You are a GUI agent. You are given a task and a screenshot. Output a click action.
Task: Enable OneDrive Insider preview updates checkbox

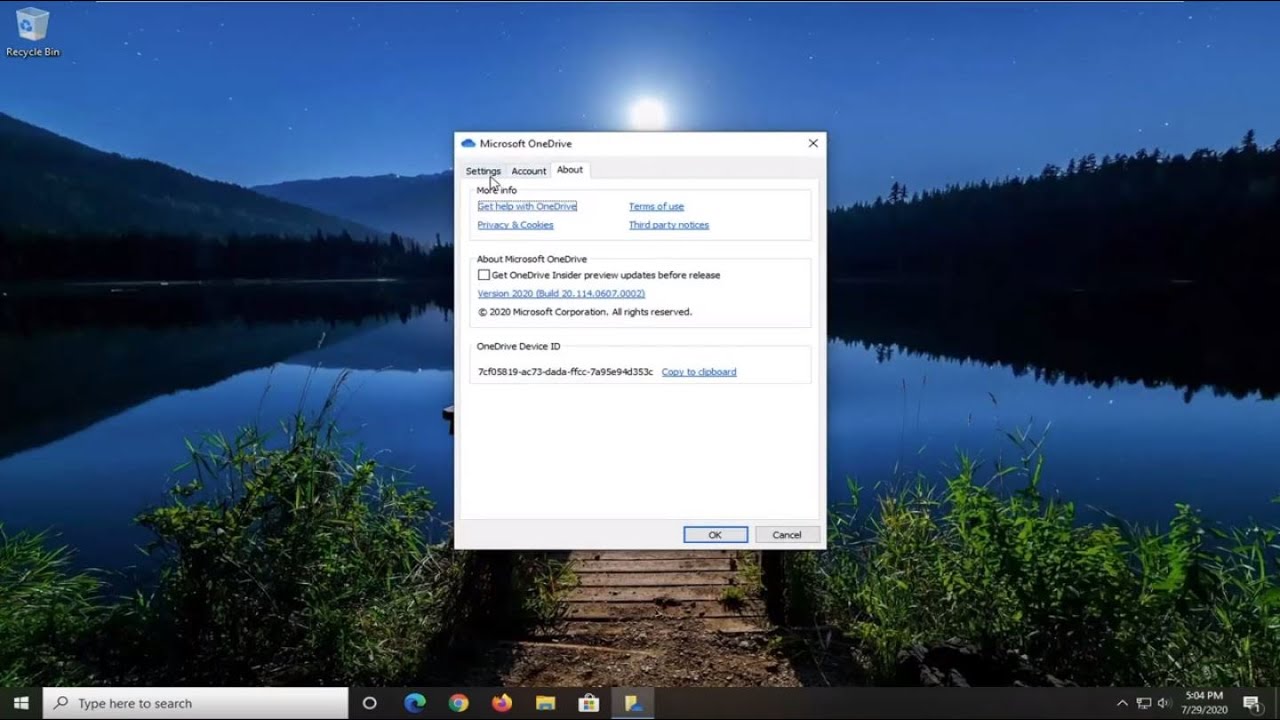coord(484,275)
